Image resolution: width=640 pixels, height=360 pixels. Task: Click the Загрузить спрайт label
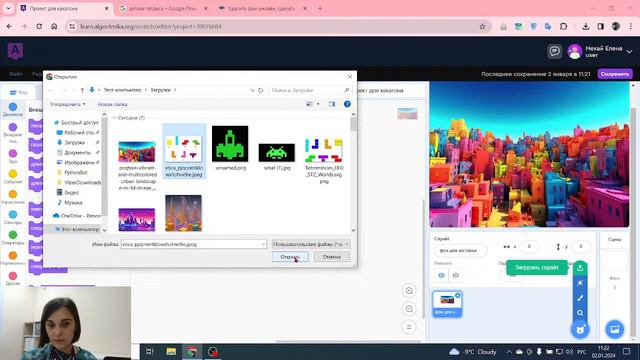click(x=537, y=268)
